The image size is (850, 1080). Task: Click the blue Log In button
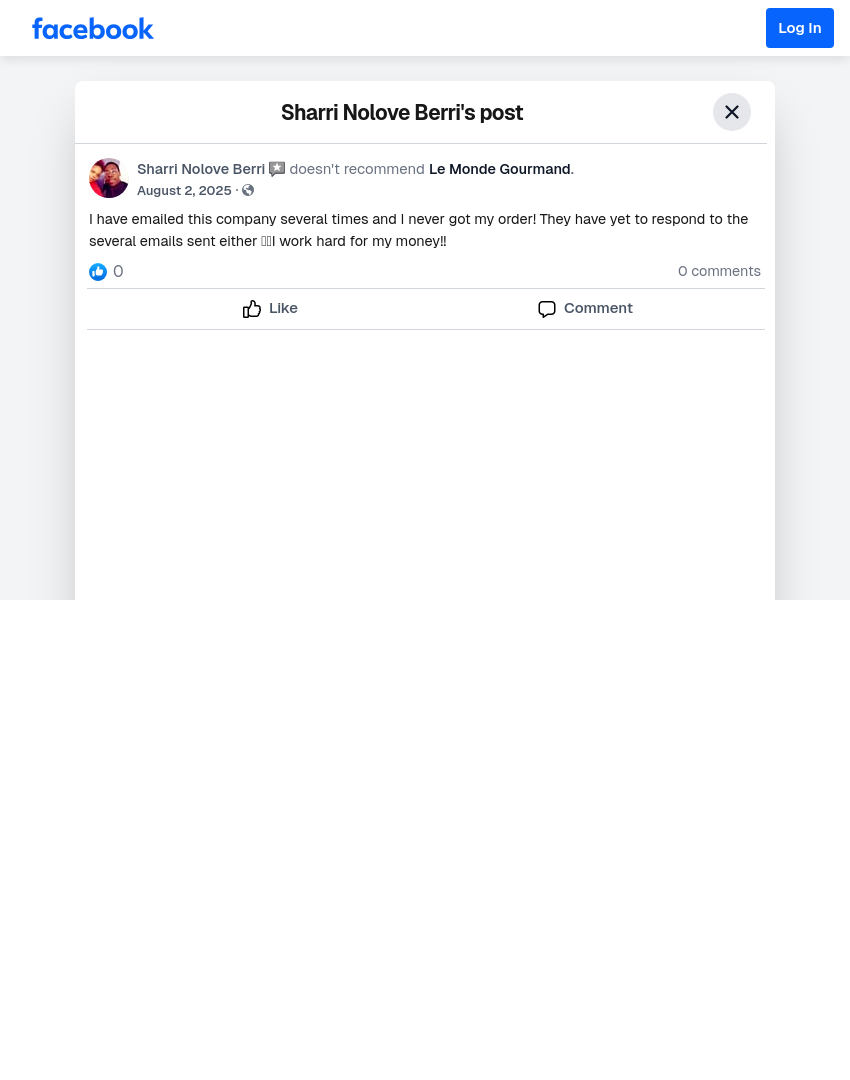click(800, 28)
